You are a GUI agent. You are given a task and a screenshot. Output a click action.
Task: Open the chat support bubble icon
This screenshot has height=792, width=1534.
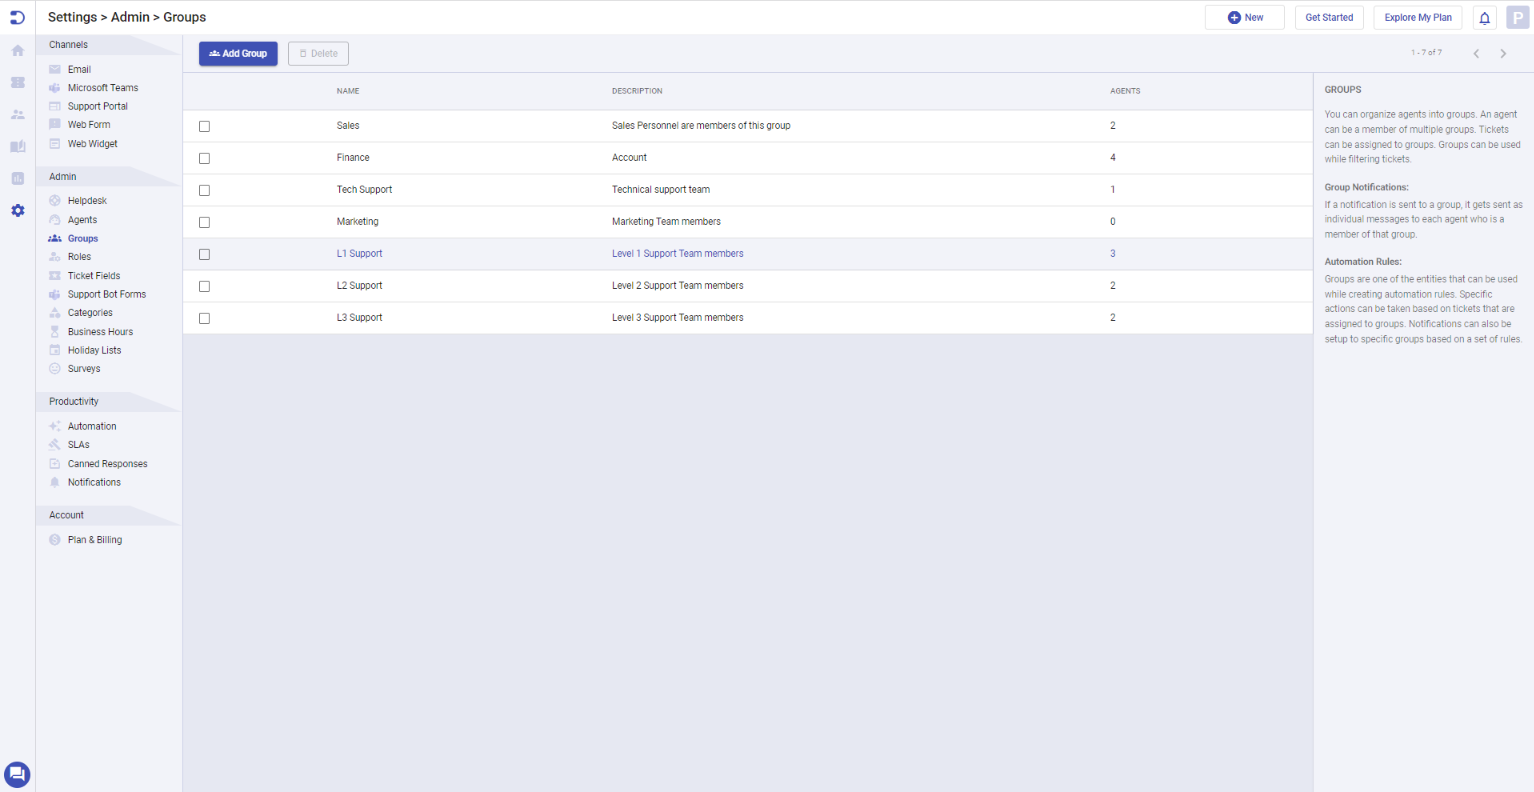point(17,774)
